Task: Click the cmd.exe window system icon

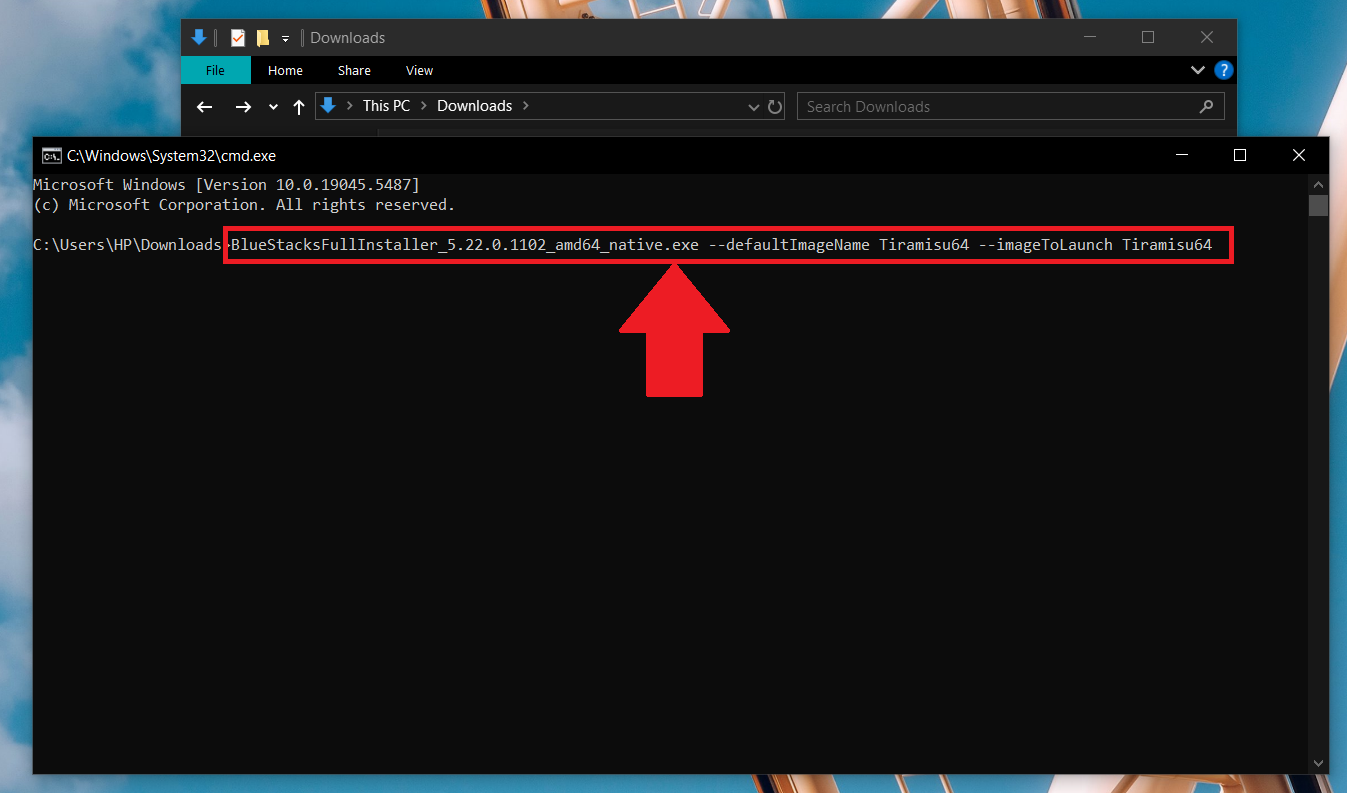Action: 51,155
